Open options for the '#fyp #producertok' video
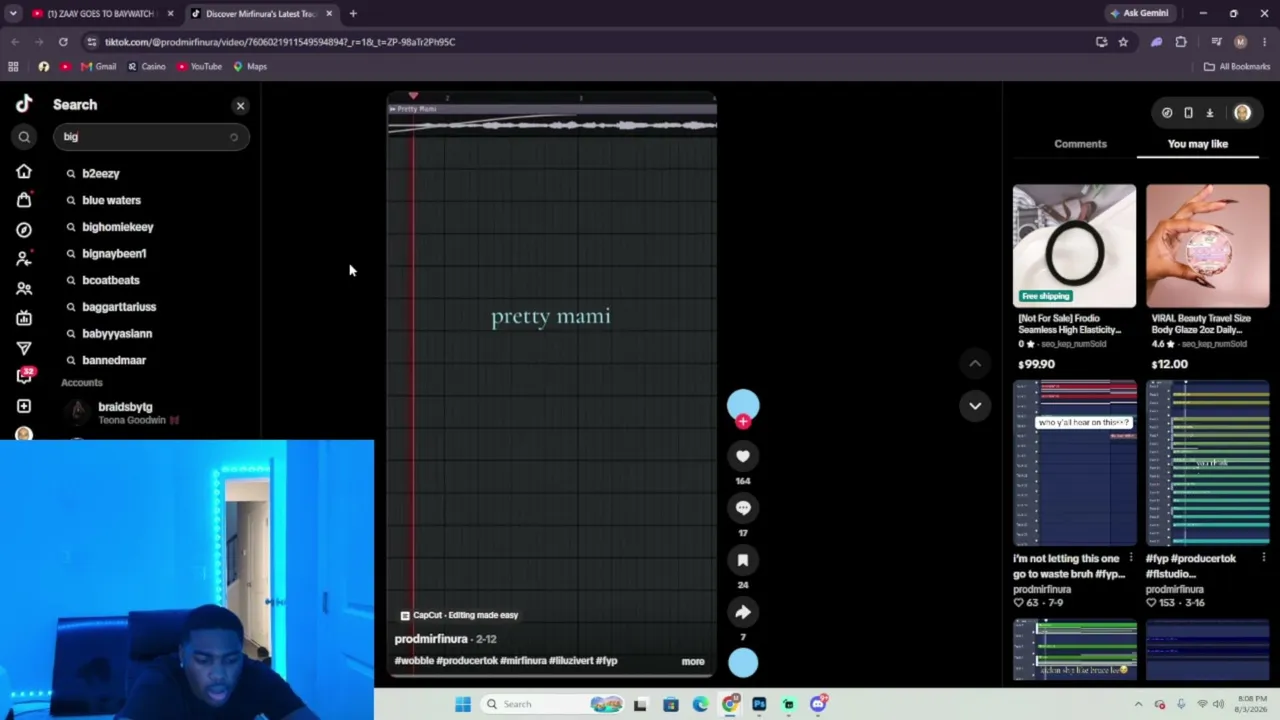This screenshot has width=1280, height=720. click(x=1264, y=558)
